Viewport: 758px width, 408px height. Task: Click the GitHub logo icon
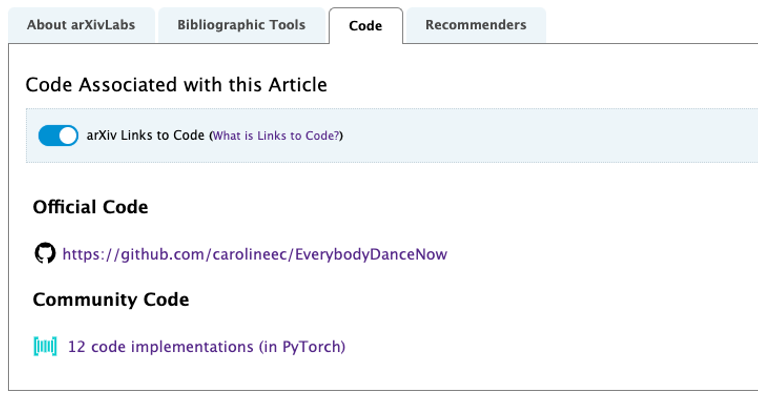[45, 254]
